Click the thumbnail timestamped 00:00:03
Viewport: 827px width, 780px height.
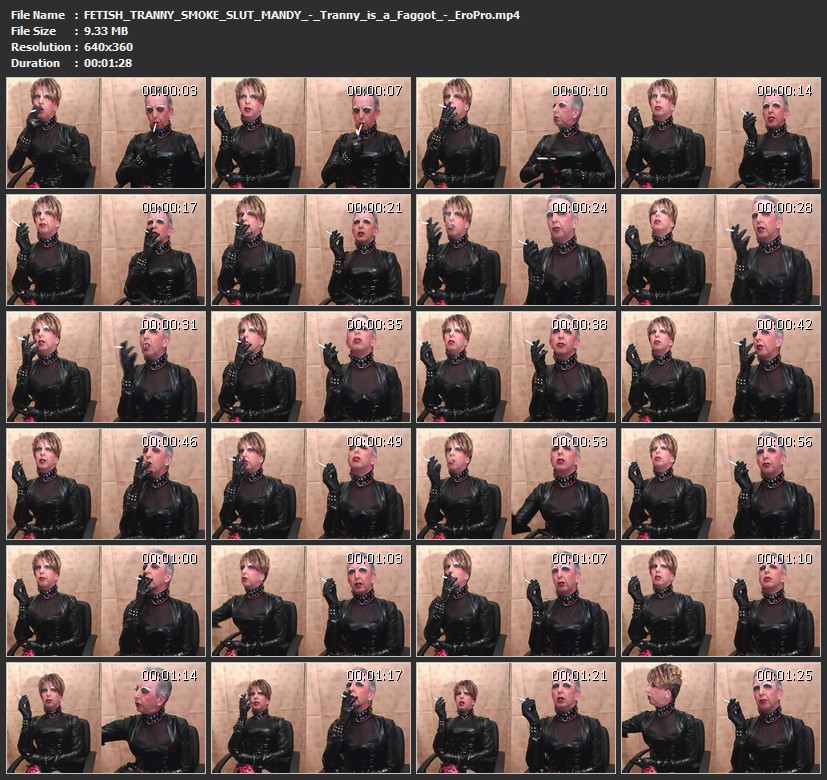click(x=106, y=133)
